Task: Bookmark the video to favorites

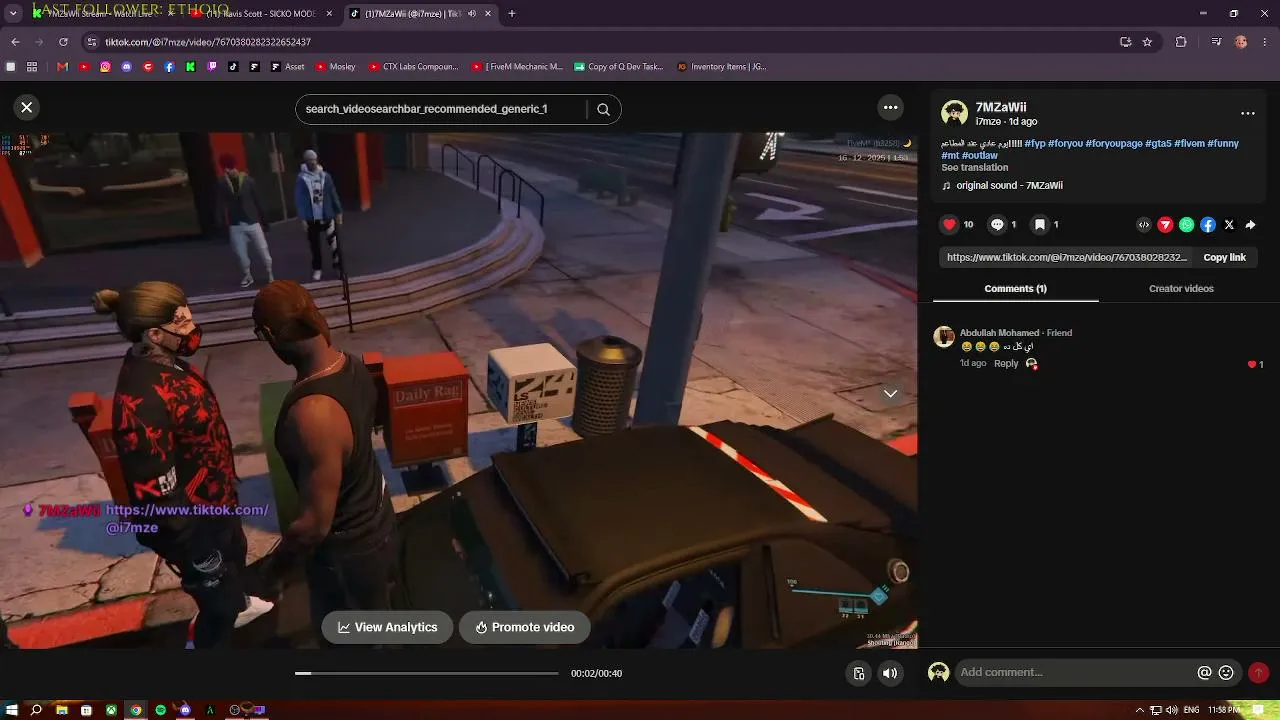Action: pos(1040,225)
